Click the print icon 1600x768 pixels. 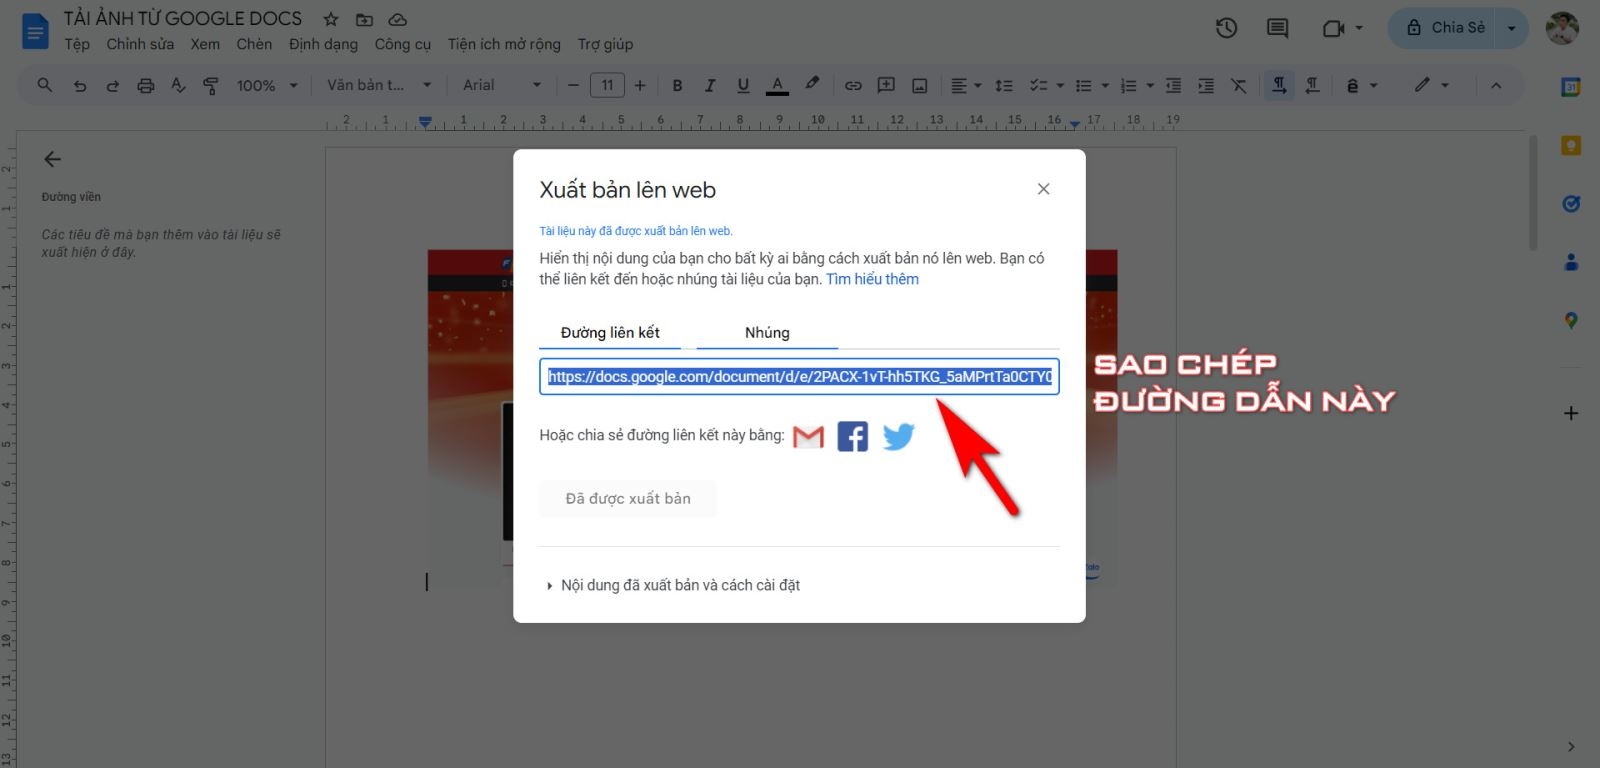[x=146, y=85]
